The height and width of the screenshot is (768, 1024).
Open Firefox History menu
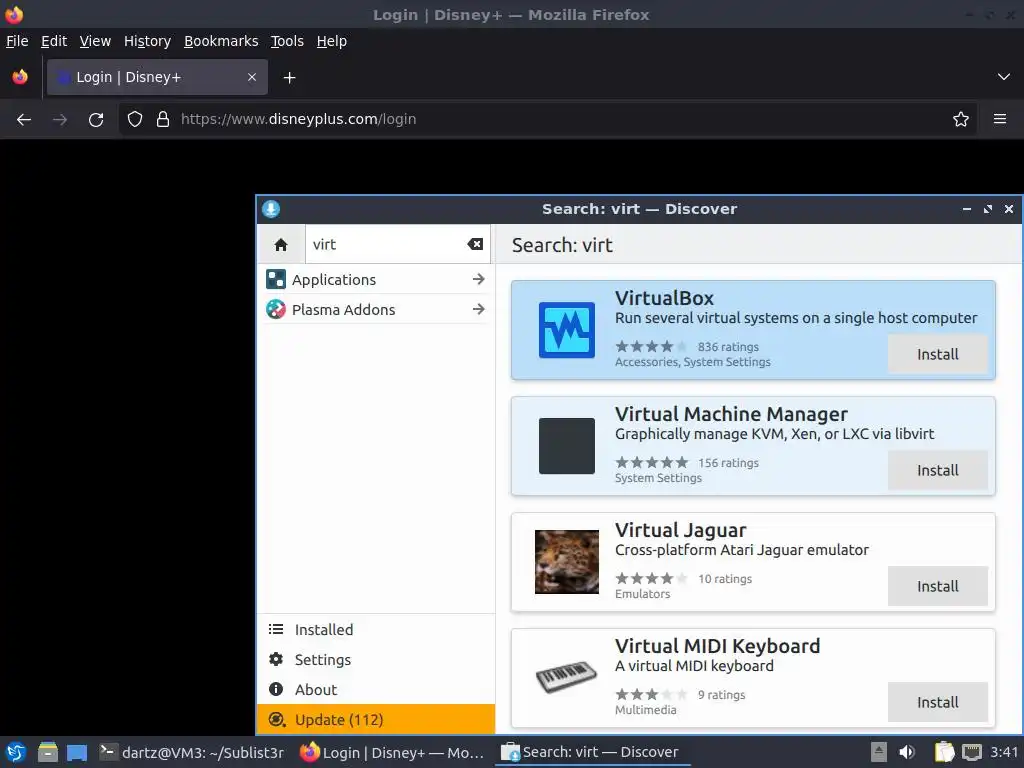pyautogui.click(x=147, y=41)
